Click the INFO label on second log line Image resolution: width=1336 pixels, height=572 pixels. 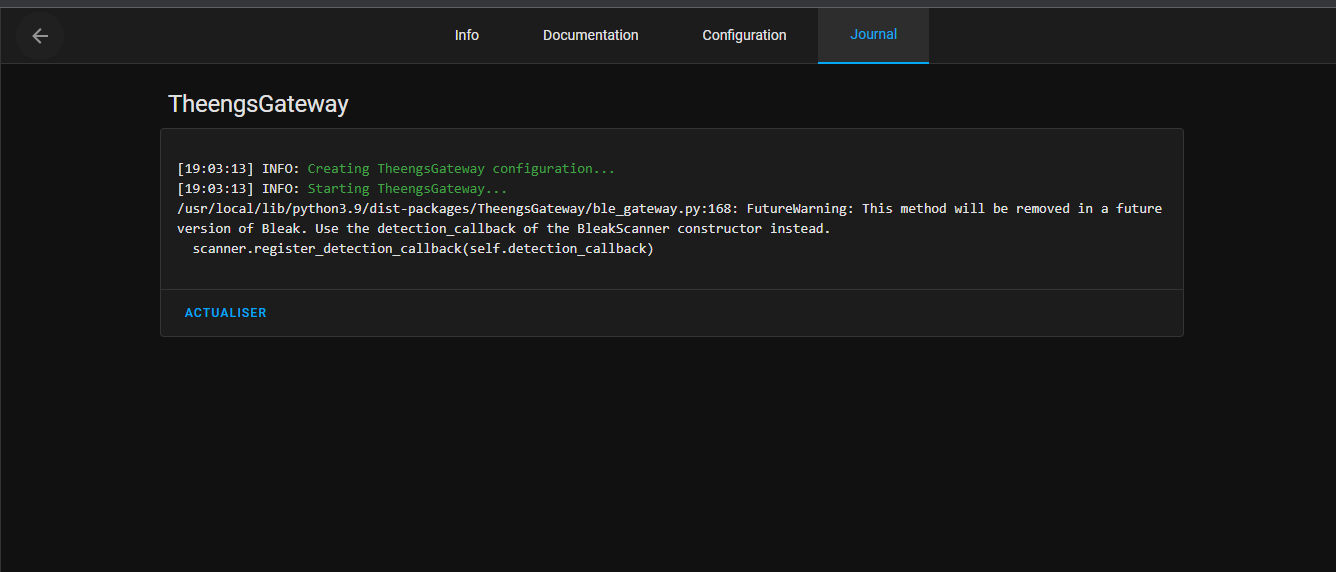click(280, 189)
